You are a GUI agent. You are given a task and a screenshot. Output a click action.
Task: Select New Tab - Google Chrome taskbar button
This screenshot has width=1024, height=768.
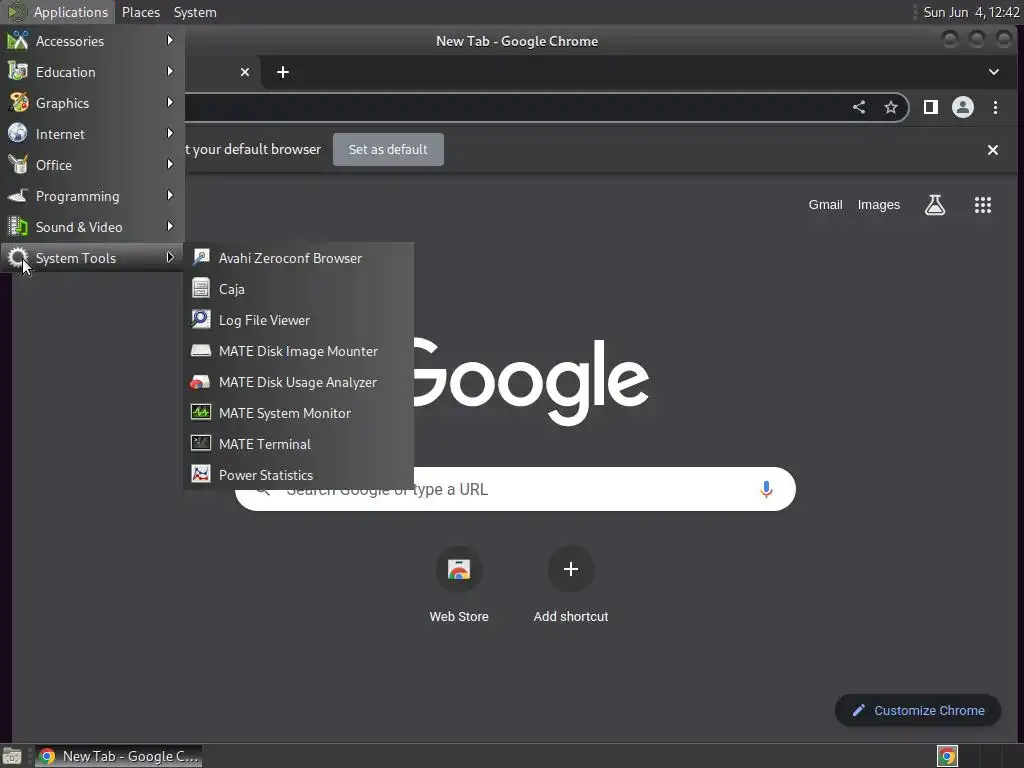(x=118, y=756)
